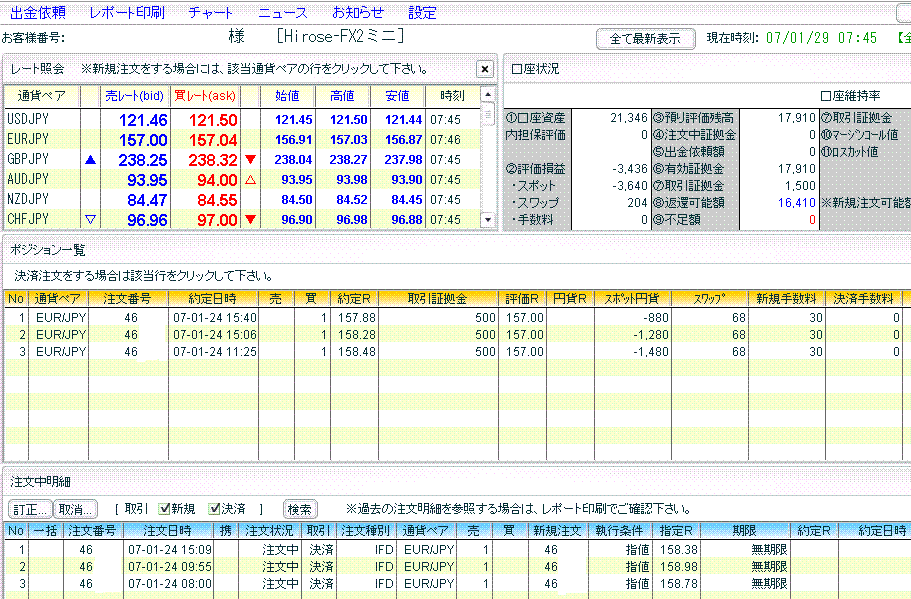Click order date 07-01-24 09:55

point(170,566)
